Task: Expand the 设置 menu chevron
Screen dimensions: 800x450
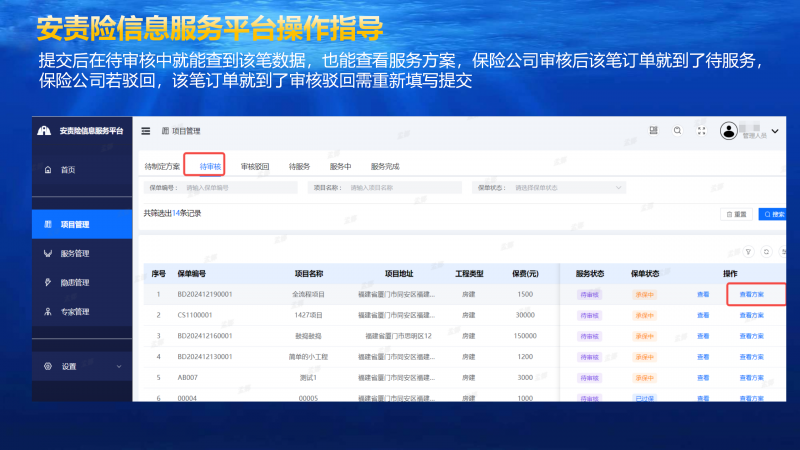Action: point(119,366)
